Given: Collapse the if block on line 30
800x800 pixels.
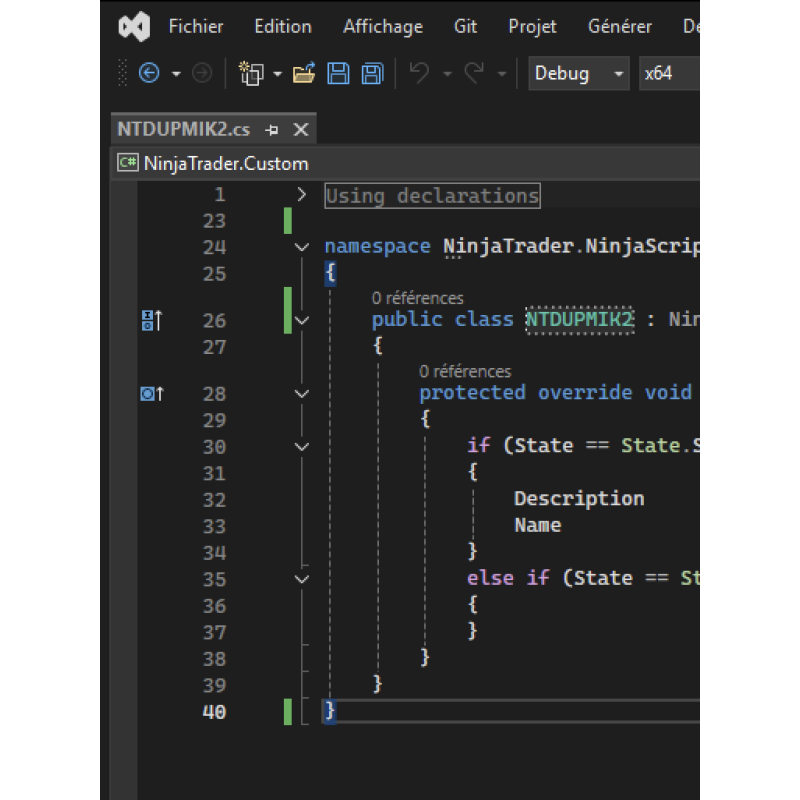Looking at the screenshot, I should 302,447.
